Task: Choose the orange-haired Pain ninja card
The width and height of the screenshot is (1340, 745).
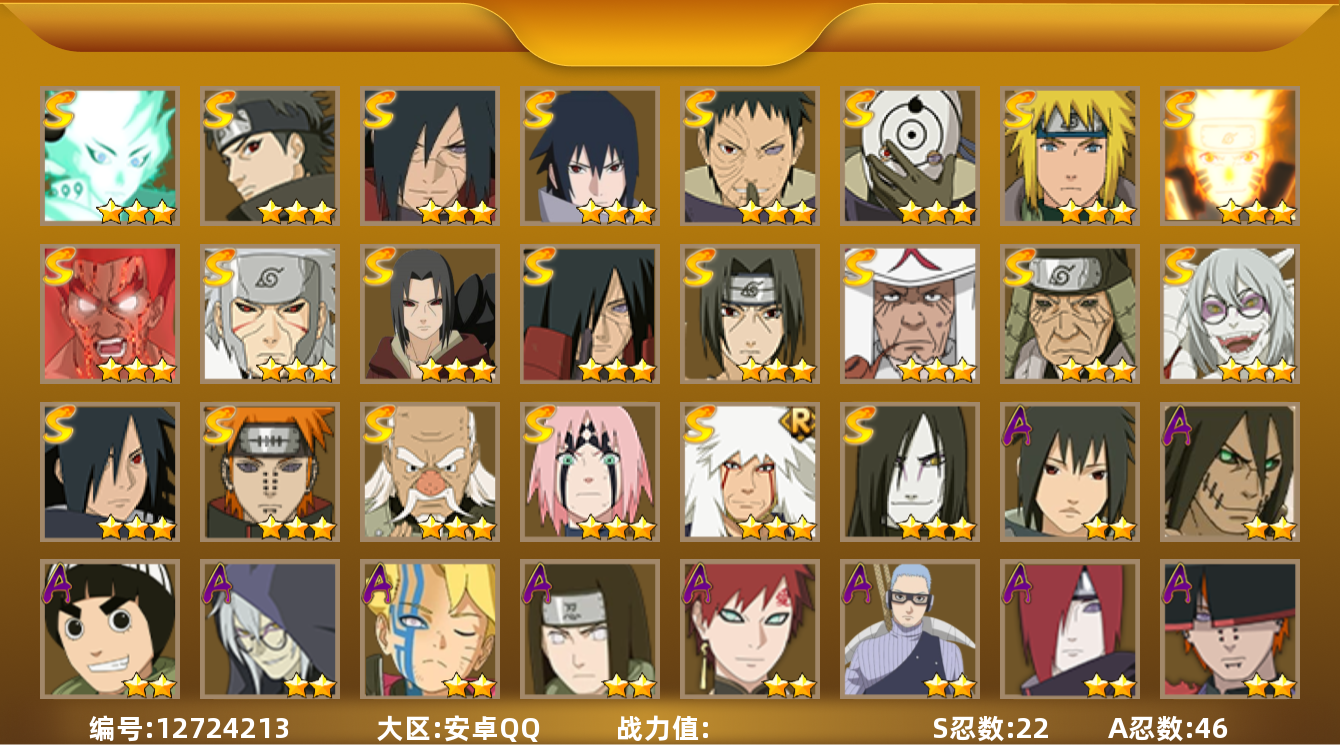Action: 269,472
